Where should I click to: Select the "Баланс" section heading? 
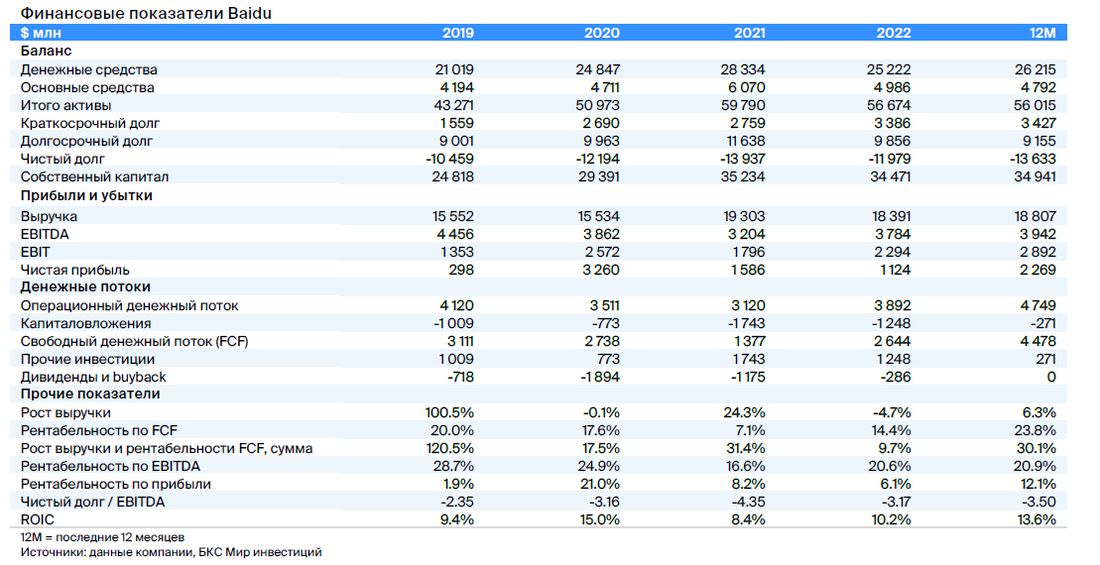[x=46, y=51]
